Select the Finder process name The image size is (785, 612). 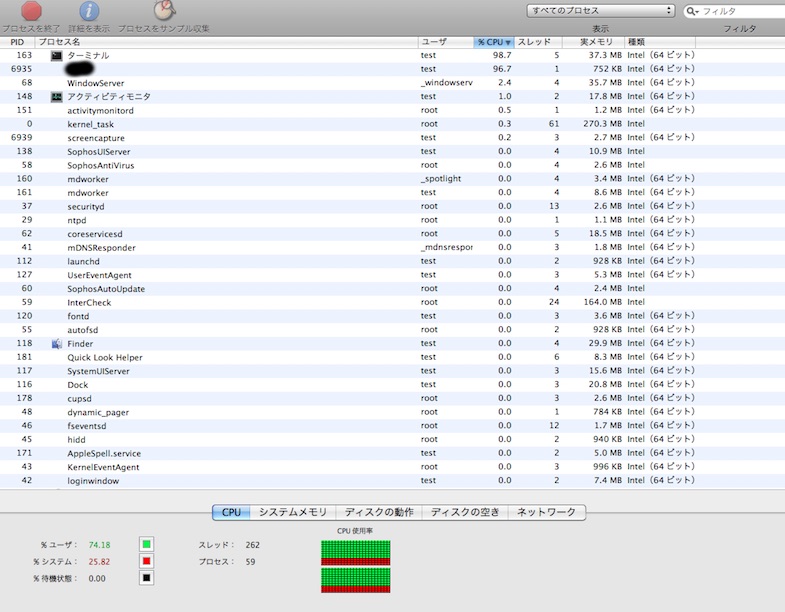80,344
